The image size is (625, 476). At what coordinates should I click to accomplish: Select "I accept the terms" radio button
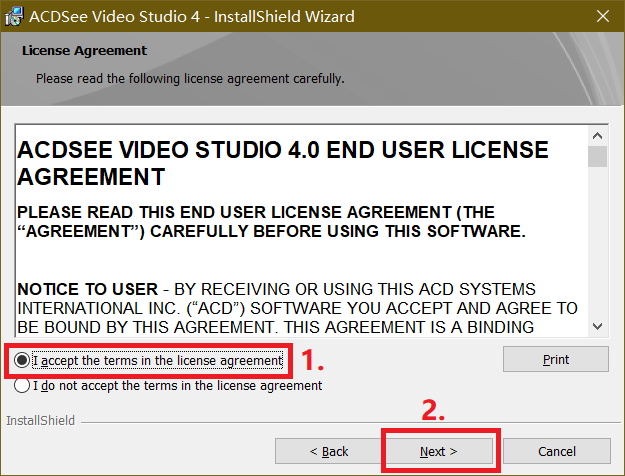point(22,360)
